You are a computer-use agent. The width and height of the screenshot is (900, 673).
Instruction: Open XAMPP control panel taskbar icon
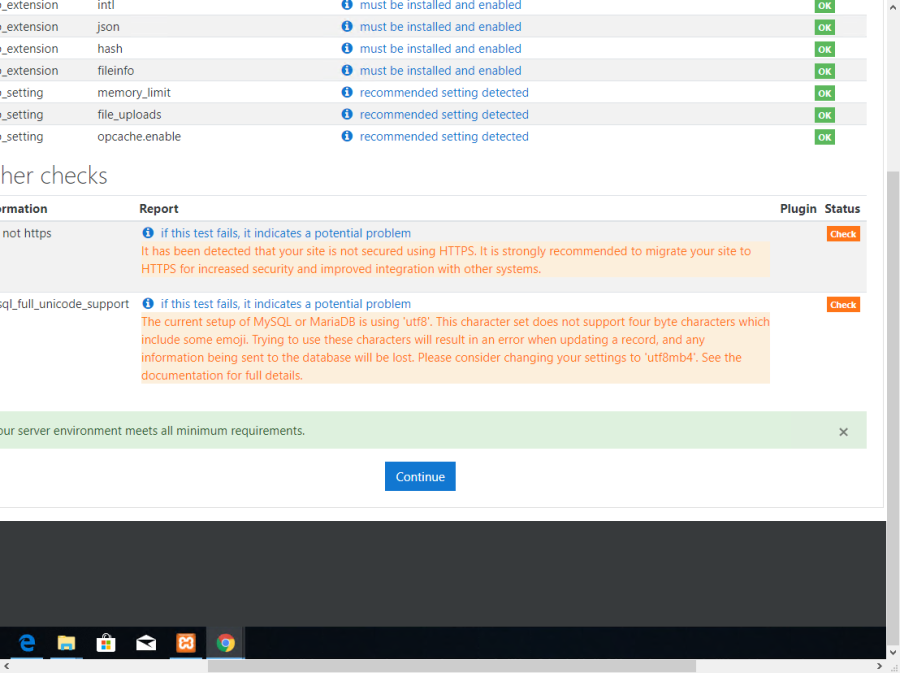click(186, 643)
